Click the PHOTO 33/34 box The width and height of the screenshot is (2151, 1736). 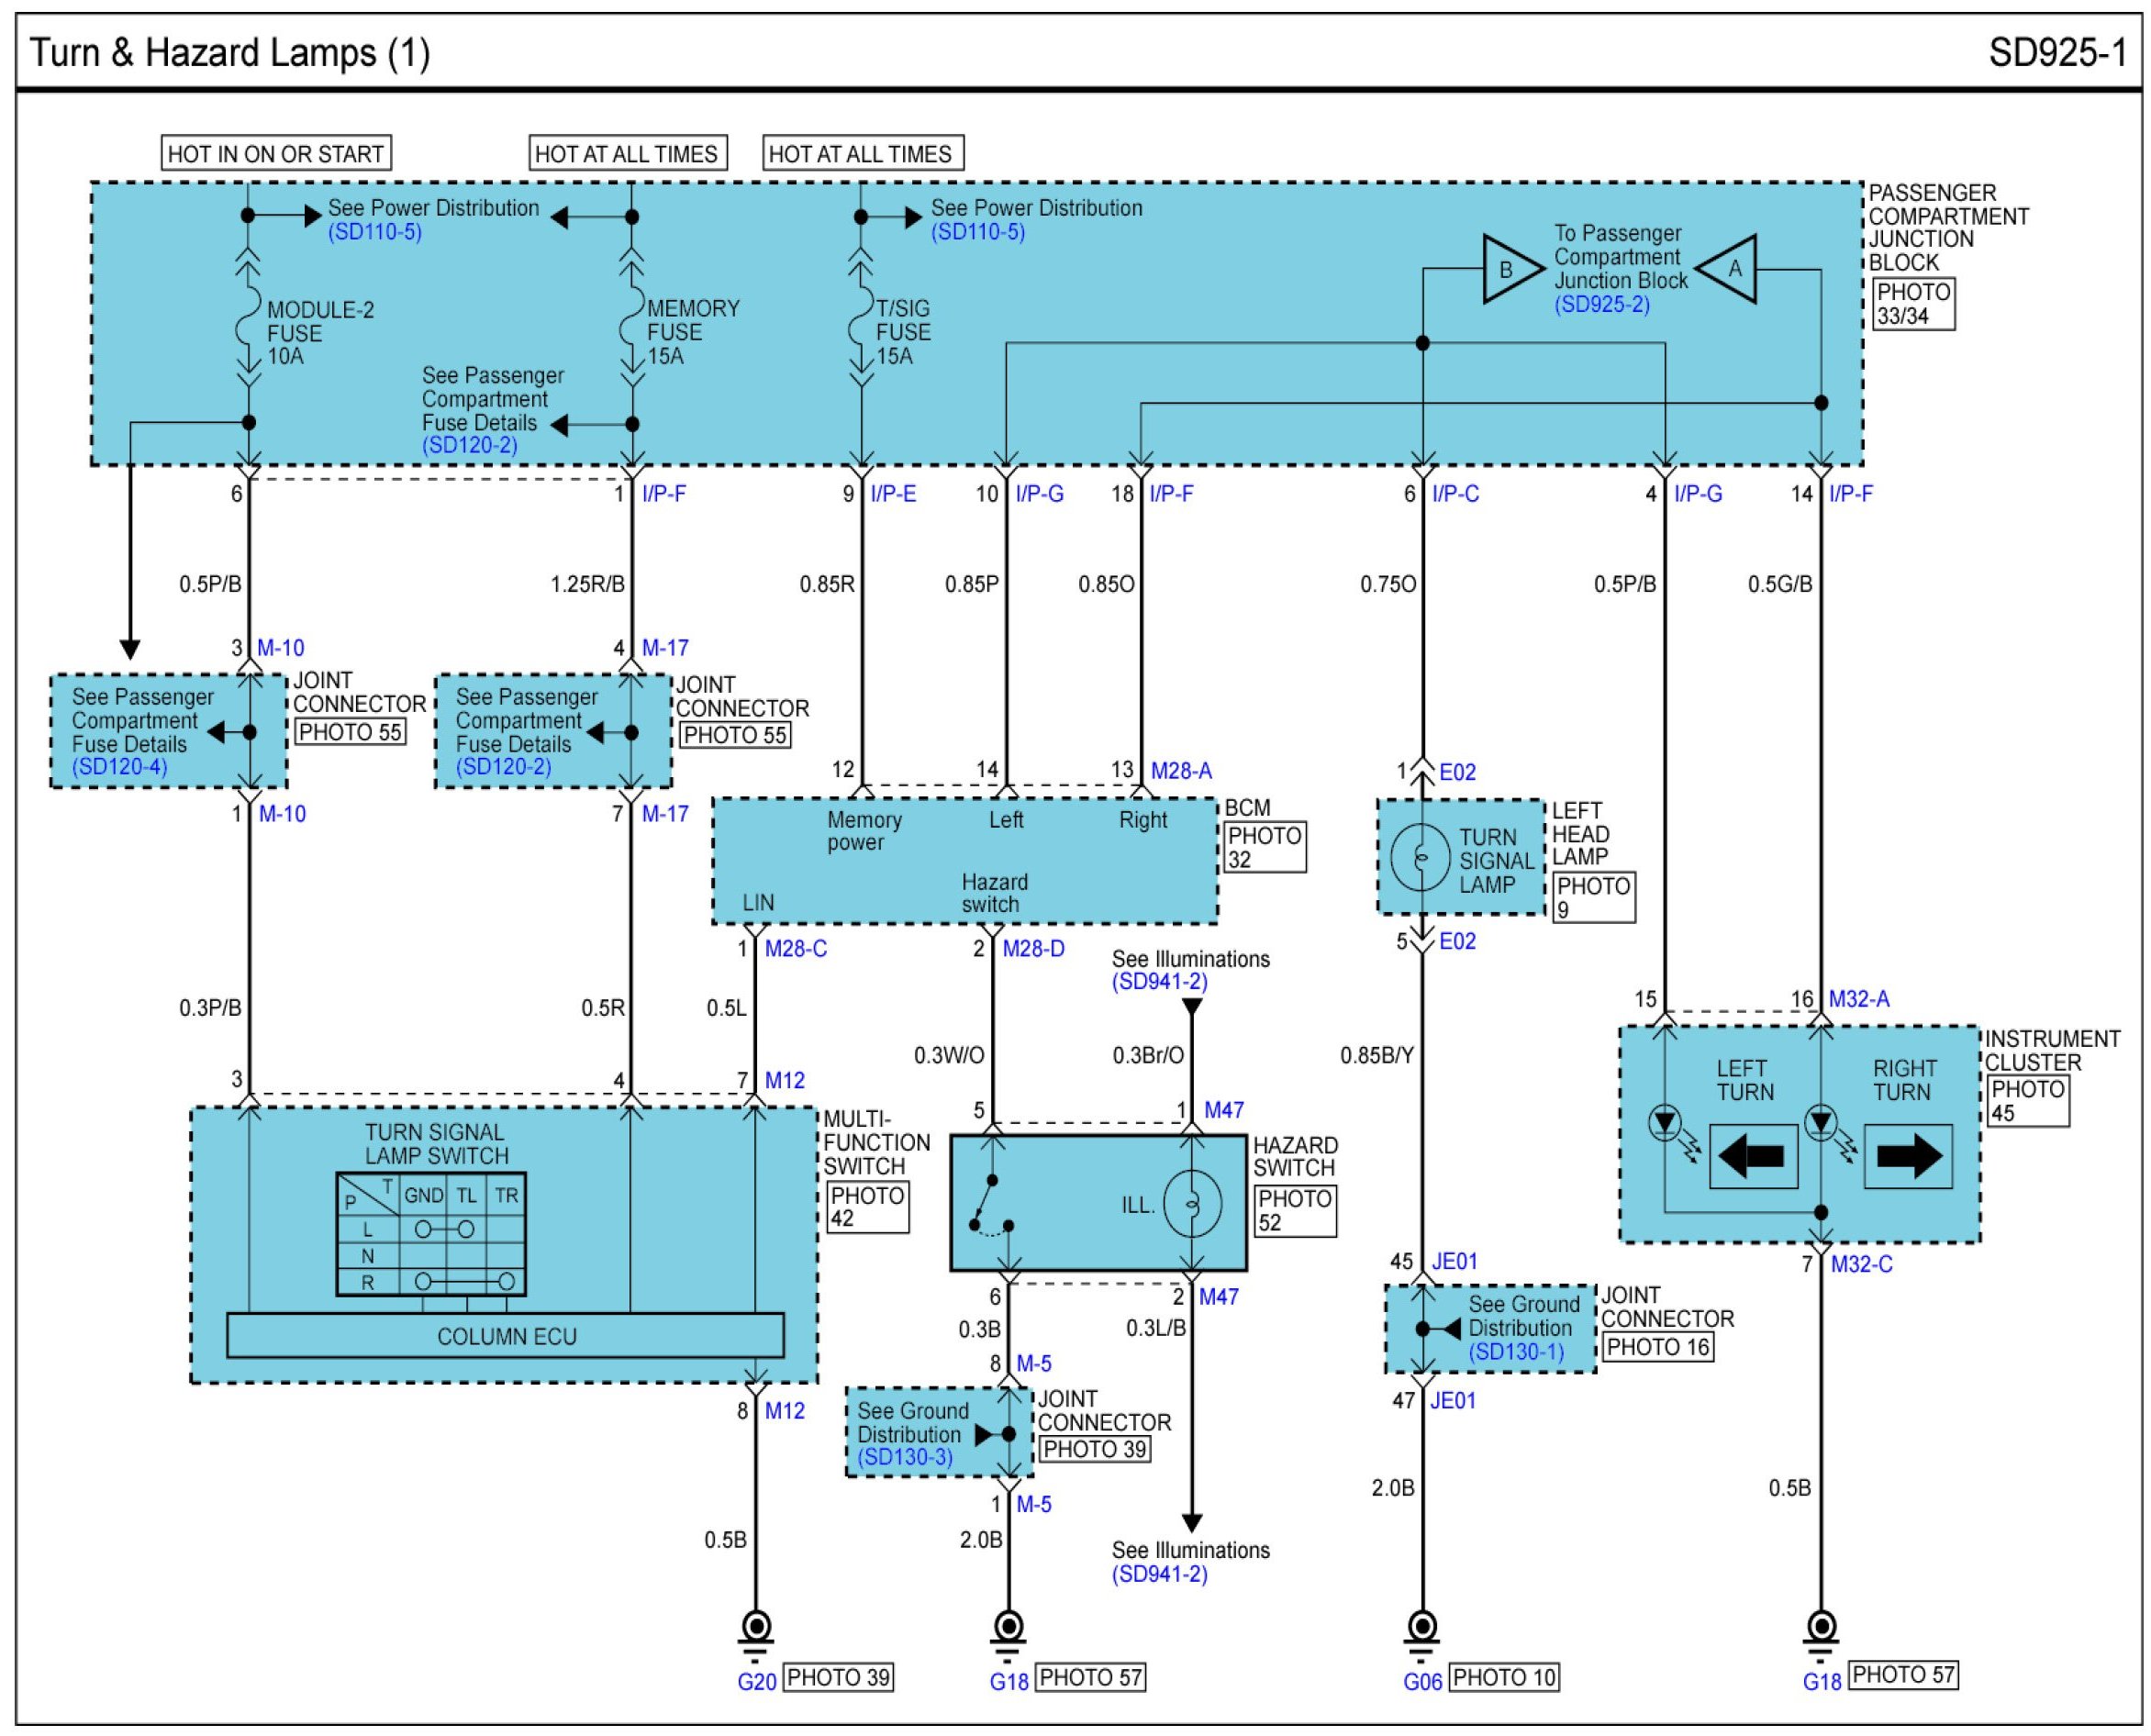(1912, 304)
